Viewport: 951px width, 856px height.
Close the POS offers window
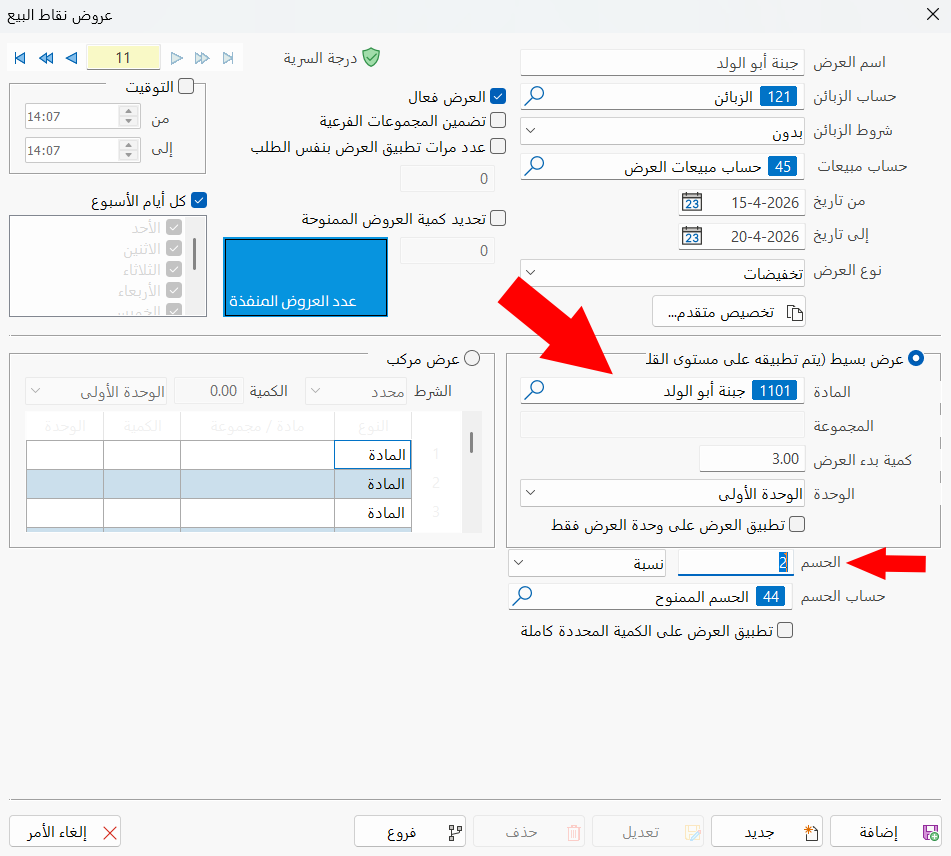coord(933,15)
